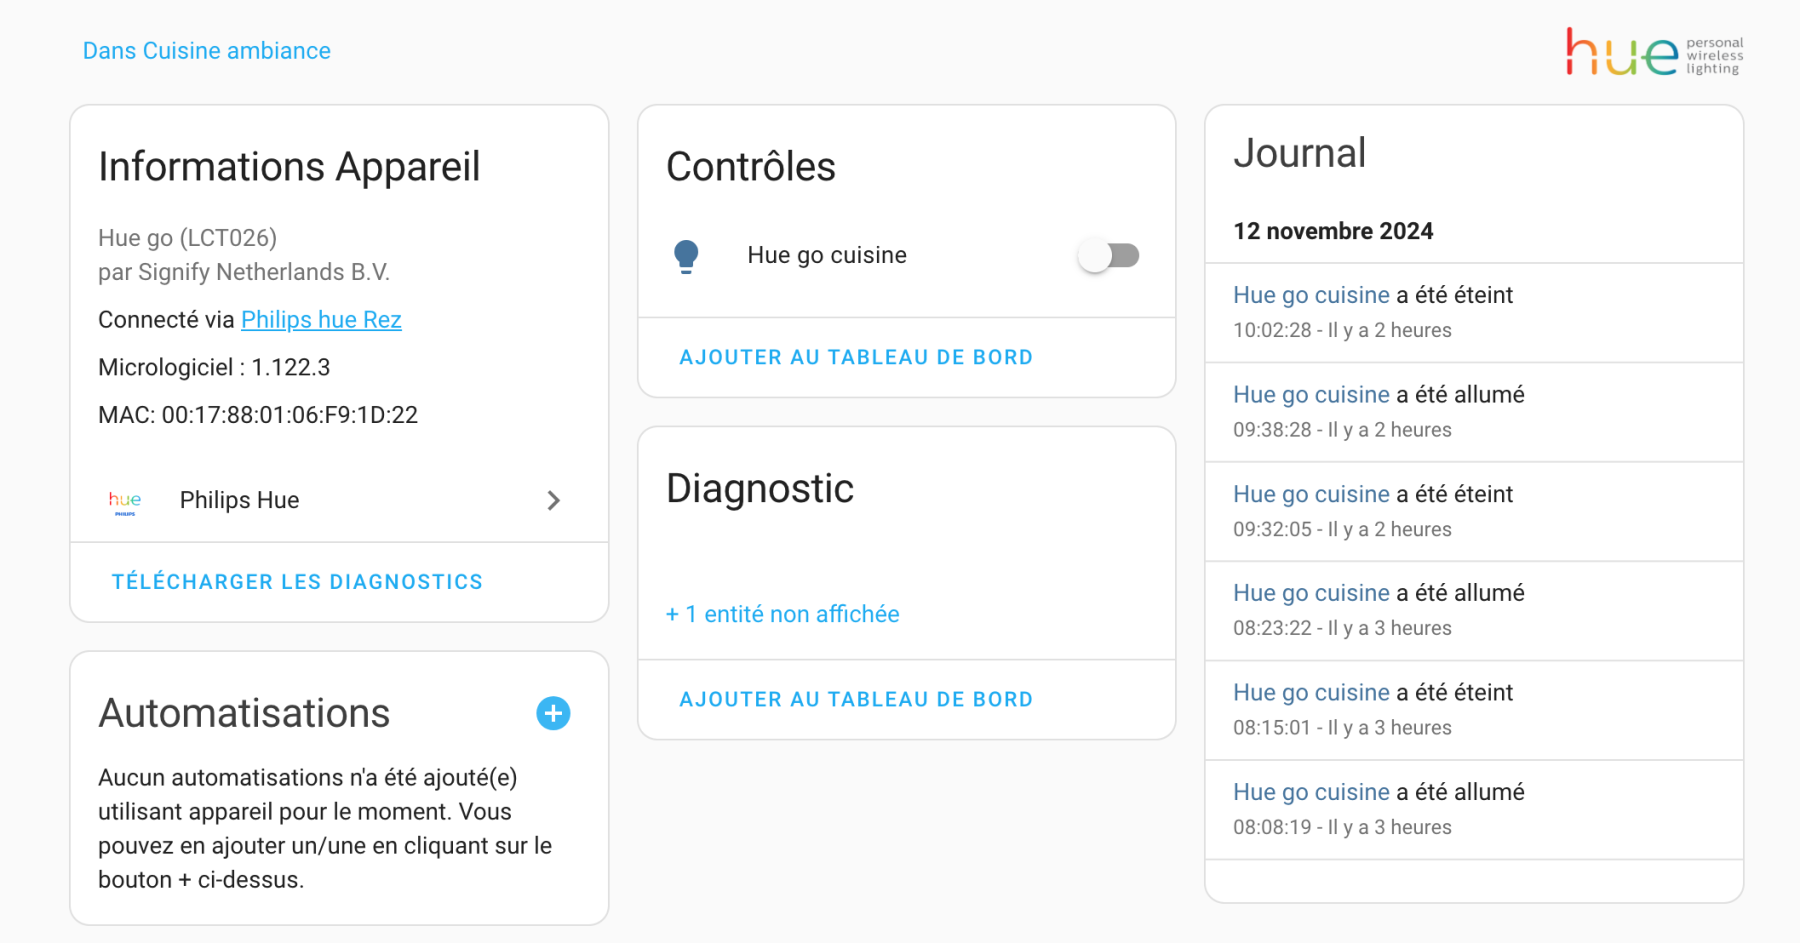Click the Philips Hue integration logo icon

pos(125,501)
